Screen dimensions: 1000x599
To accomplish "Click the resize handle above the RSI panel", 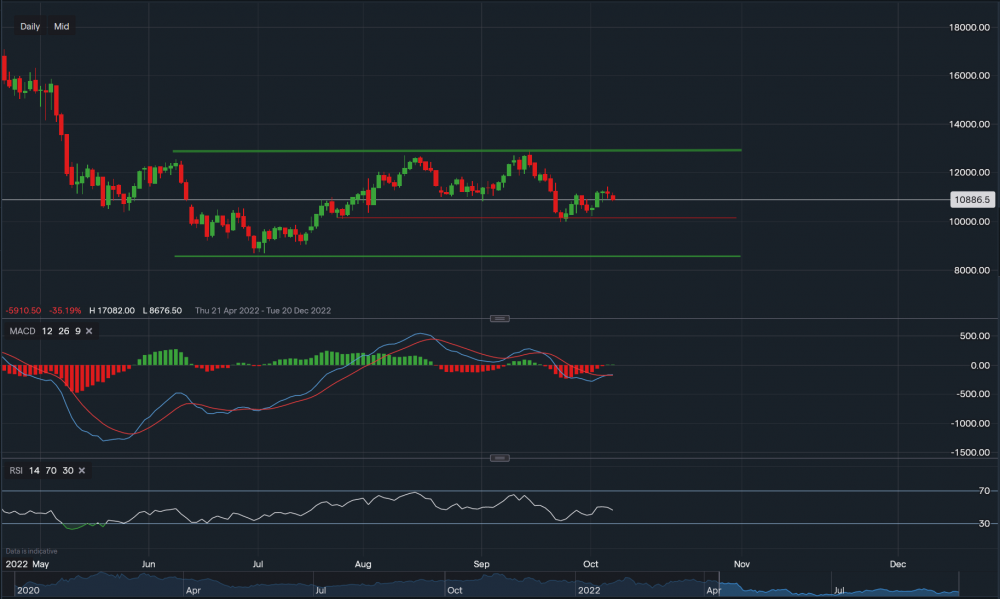I will point(500,457).
